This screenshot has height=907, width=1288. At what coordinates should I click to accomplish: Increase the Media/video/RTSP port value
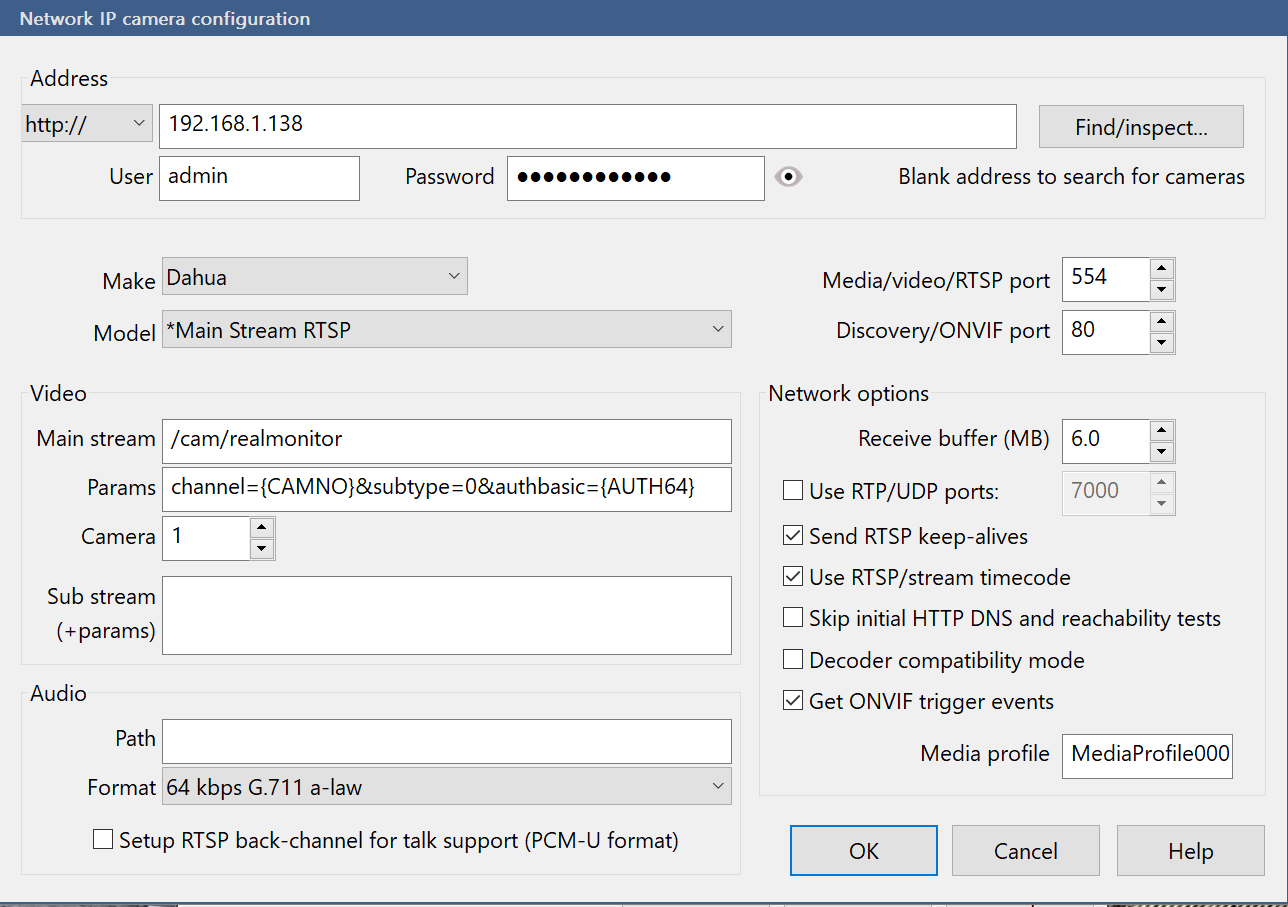pos(1161,268)
